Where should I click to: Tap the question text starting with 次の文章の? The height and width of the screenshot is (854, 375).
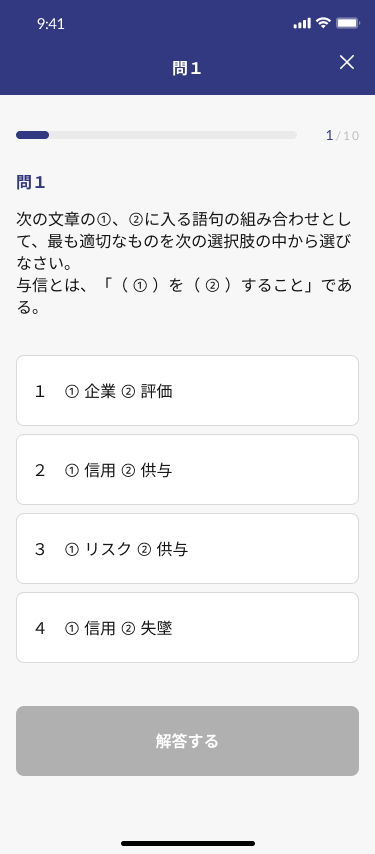click(x=184, y=243)
